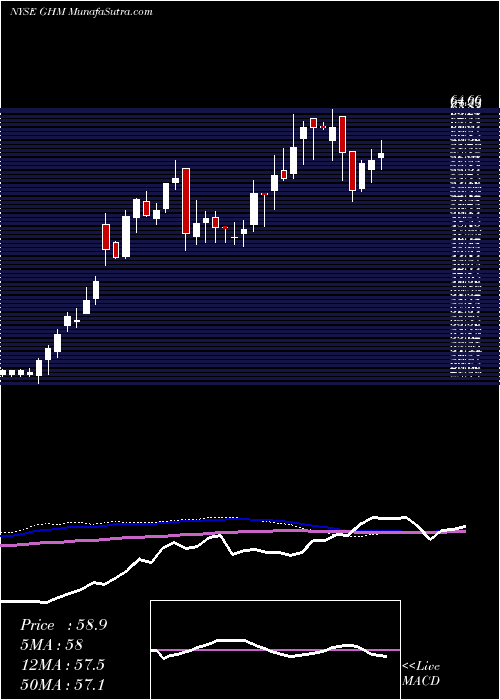500x700 pixels.
Task: Select the Price : 58.9 readout
Action: click(x=63, y=625)
